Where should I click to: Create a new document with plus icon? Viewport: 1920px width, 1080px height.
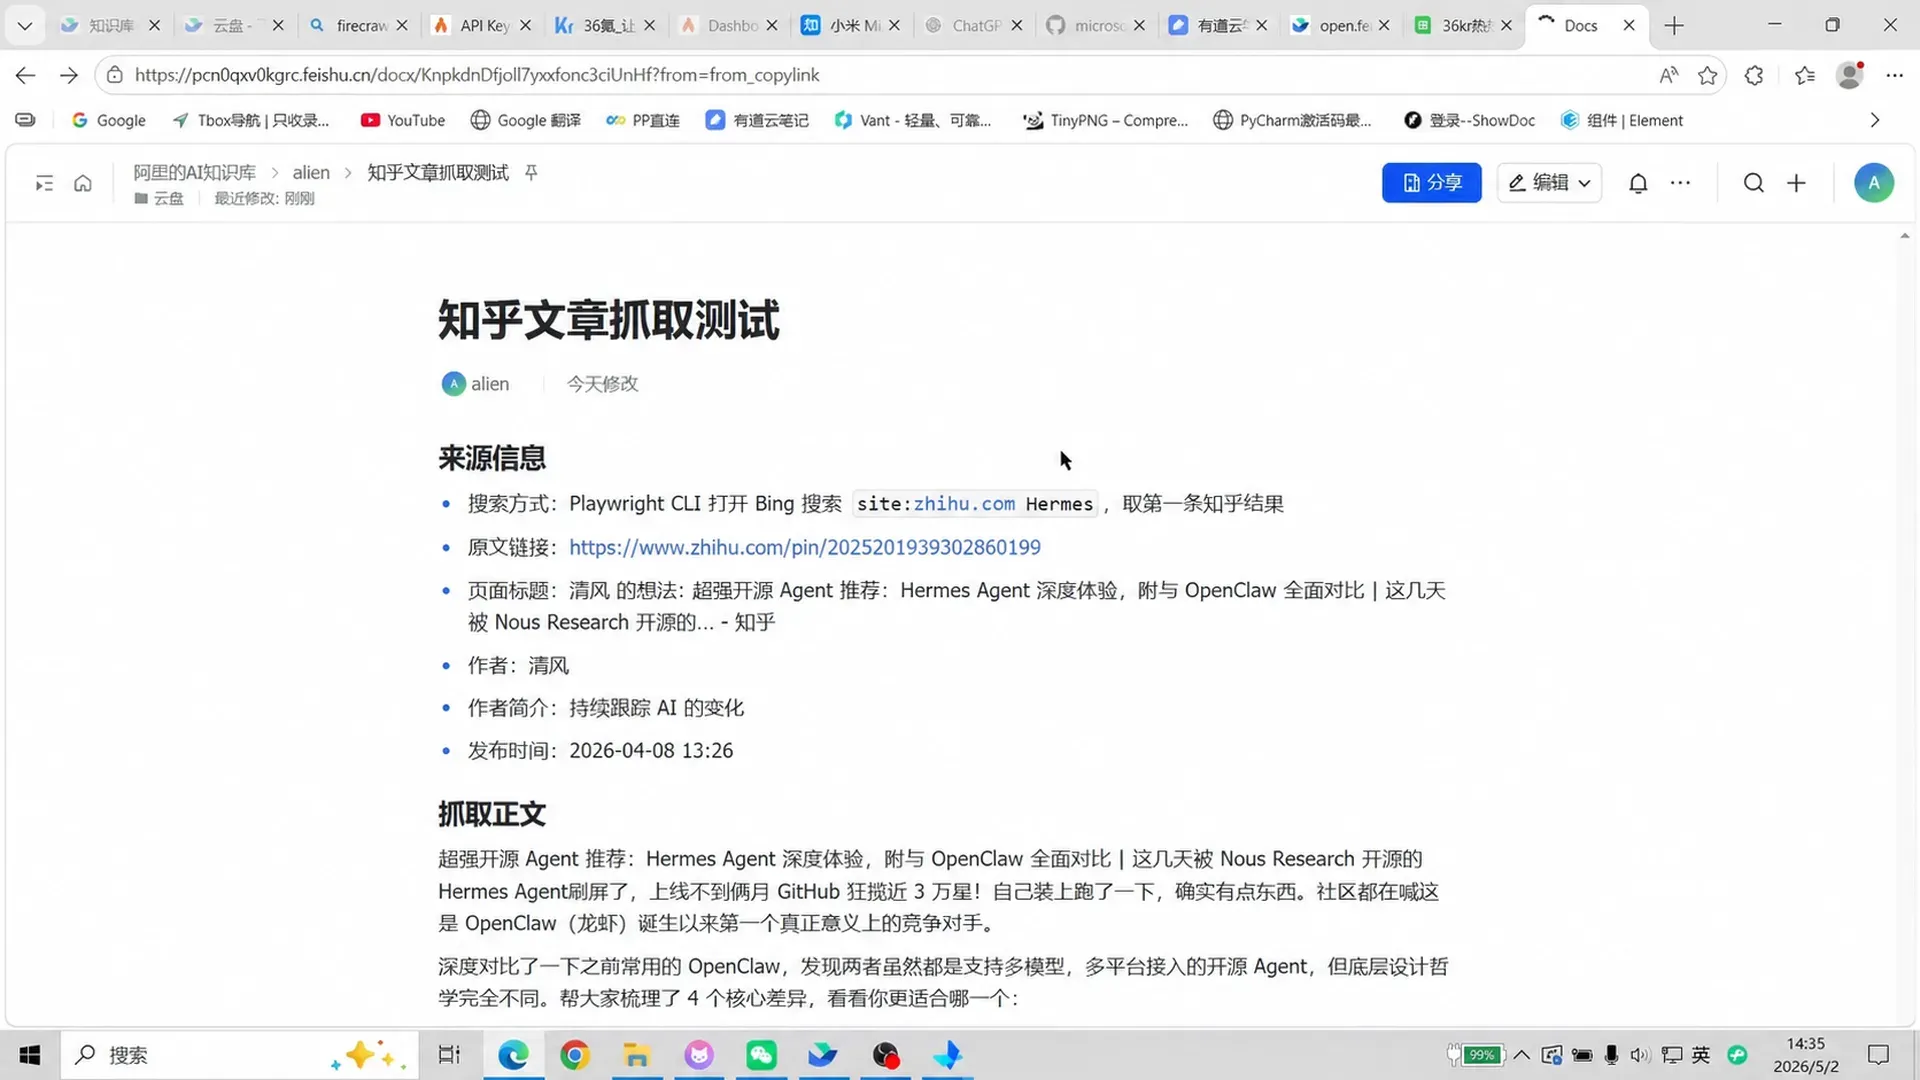click(x=1797, y=183)
